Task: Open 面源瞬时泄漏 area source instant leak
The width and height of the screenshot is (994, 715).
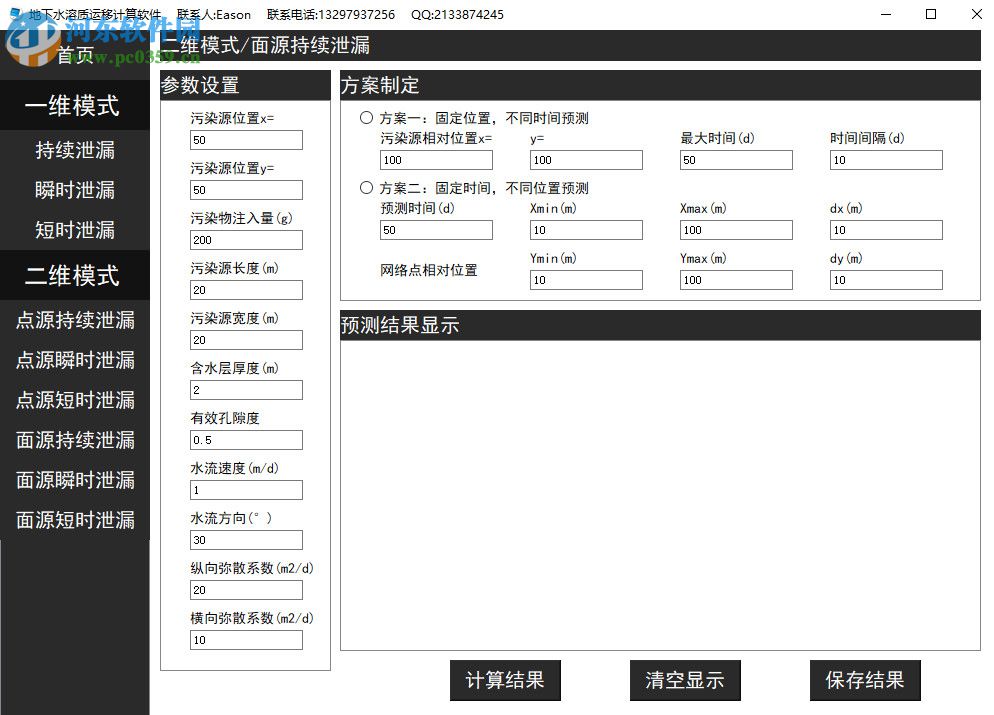Action: pos(74,480)
